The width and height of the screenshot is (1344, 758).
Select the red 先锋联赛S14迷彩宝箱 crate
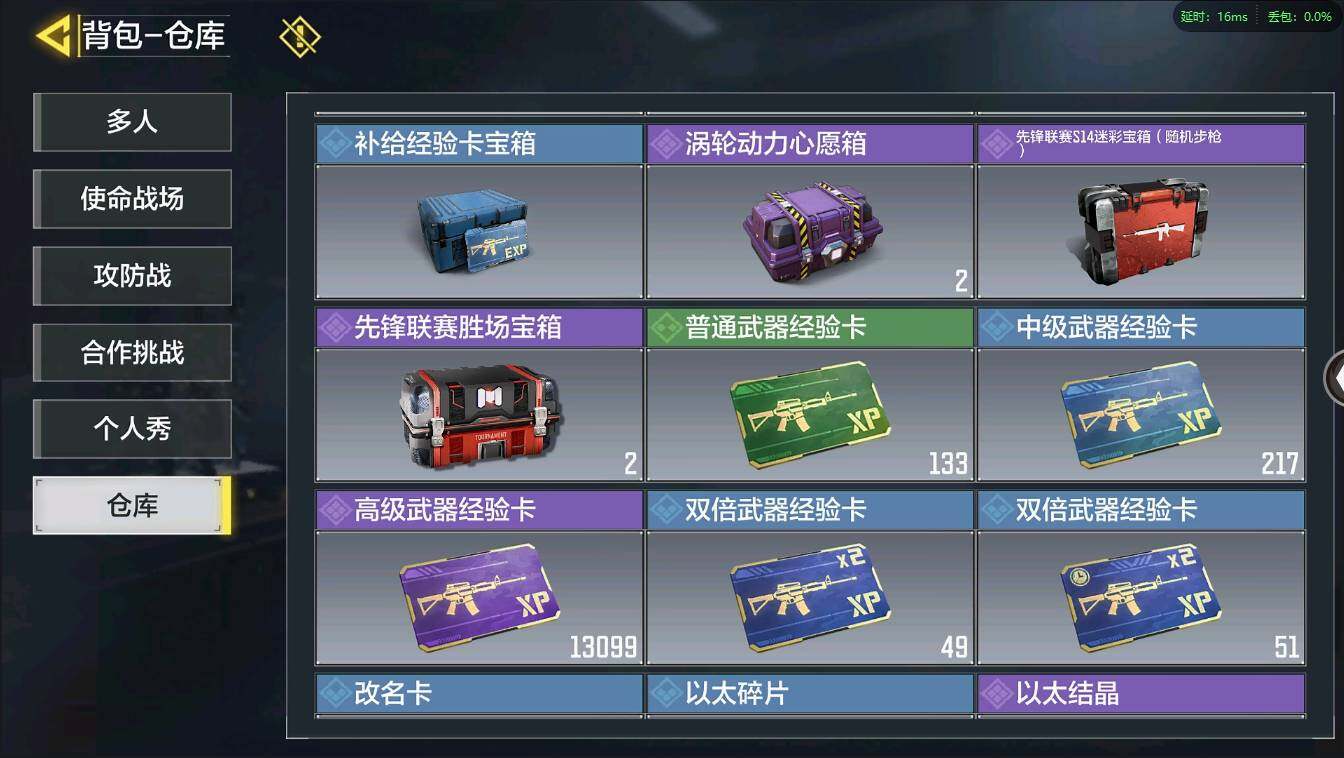pyautogui.click(x=1141, y=211)
